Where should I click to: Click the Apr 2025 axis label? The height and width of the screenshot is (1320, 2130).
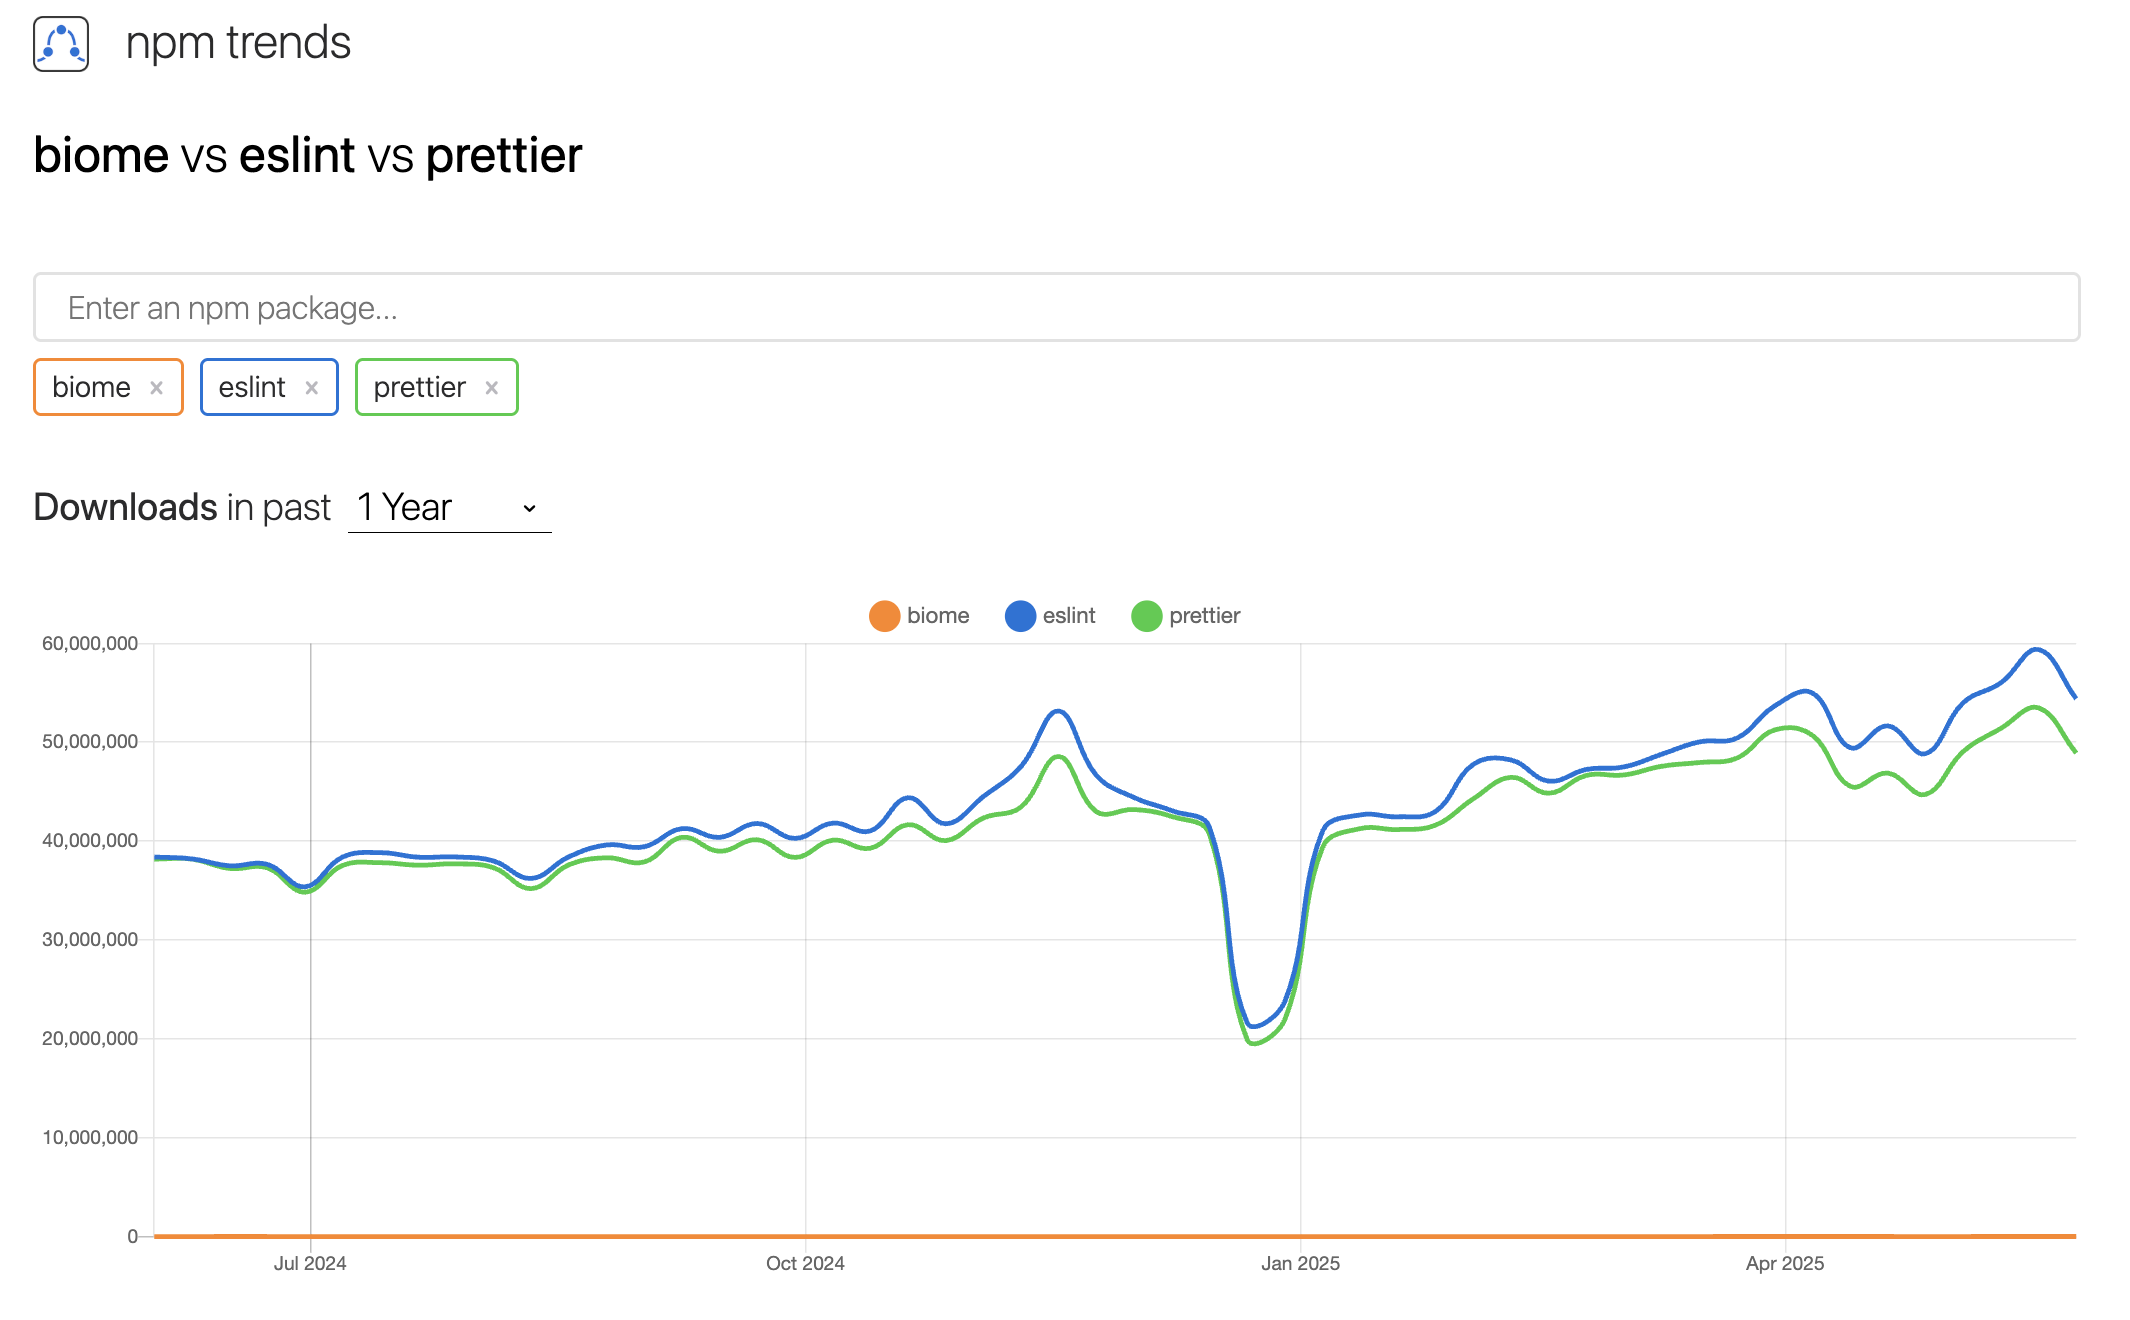[x=1785, y=1263]
